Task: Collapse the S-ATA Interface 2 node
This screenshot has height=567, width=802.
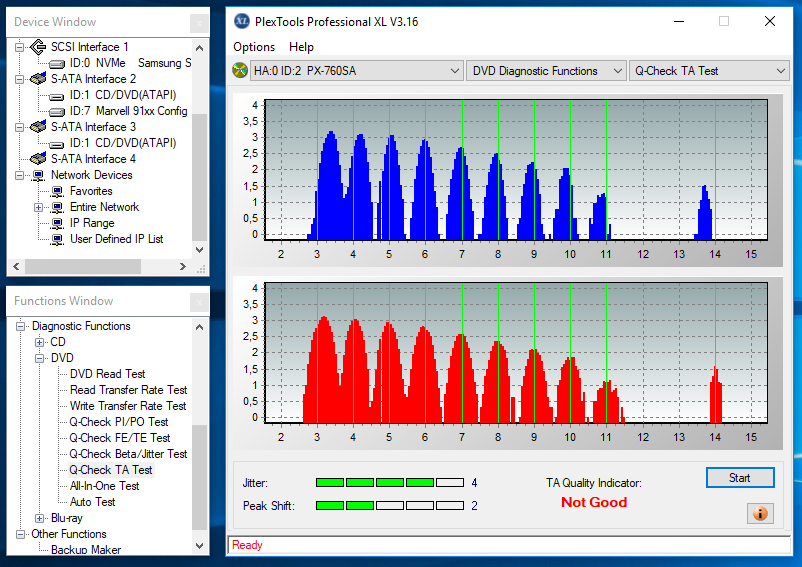Action: click(x=19, y=79)
